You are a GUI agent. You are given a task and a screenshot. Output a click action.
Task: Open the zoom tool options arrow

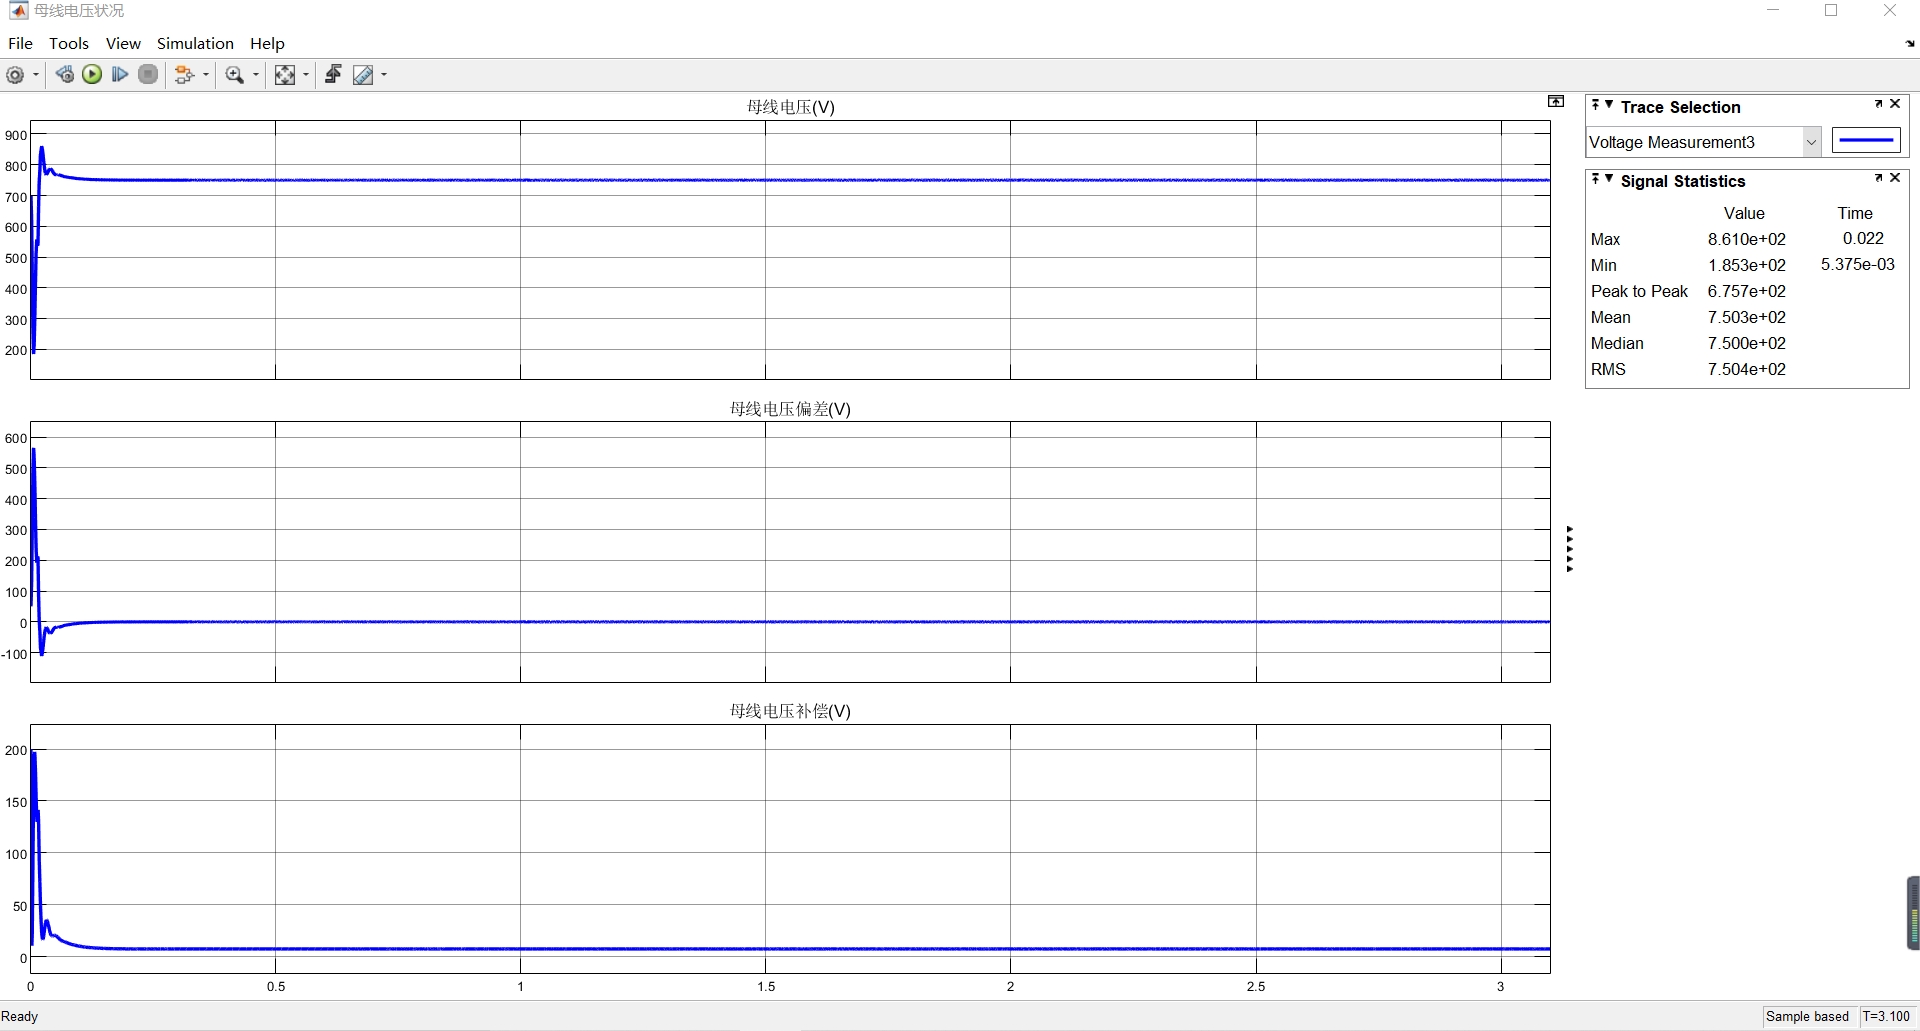(x=256, y=75)
